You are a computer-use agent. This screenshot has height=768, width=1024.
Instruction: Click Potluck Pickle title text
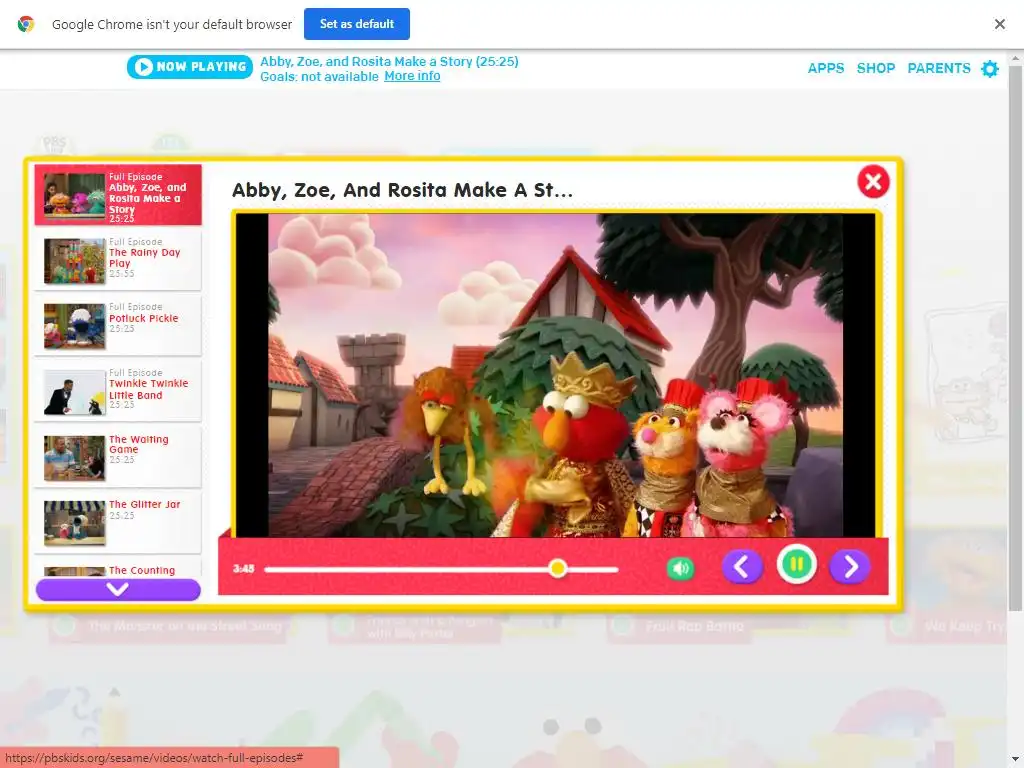coord(144,318)
